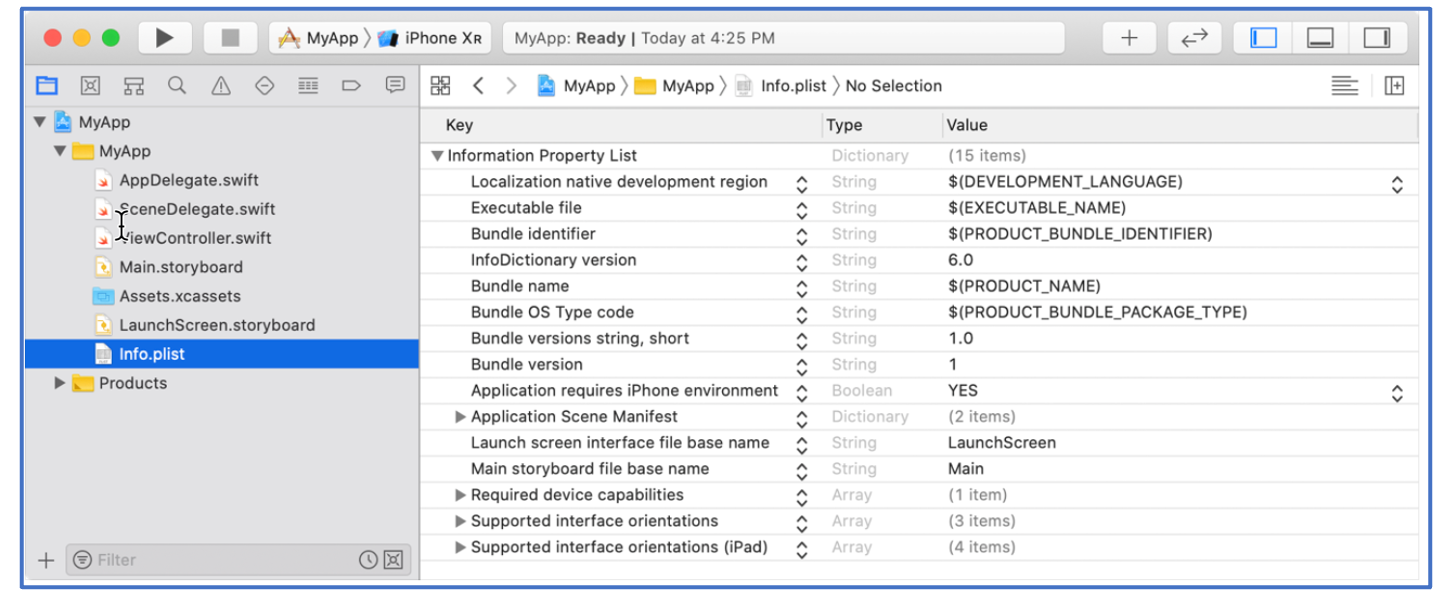Toggle the Navigator panel visibility
This screenshot has width=1444, height=604.
click(x=1264, y=38)
